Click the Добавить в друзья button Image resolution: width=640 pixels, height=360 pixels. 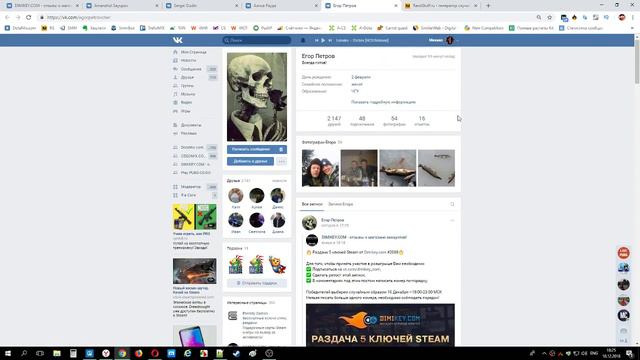[250, 161]
